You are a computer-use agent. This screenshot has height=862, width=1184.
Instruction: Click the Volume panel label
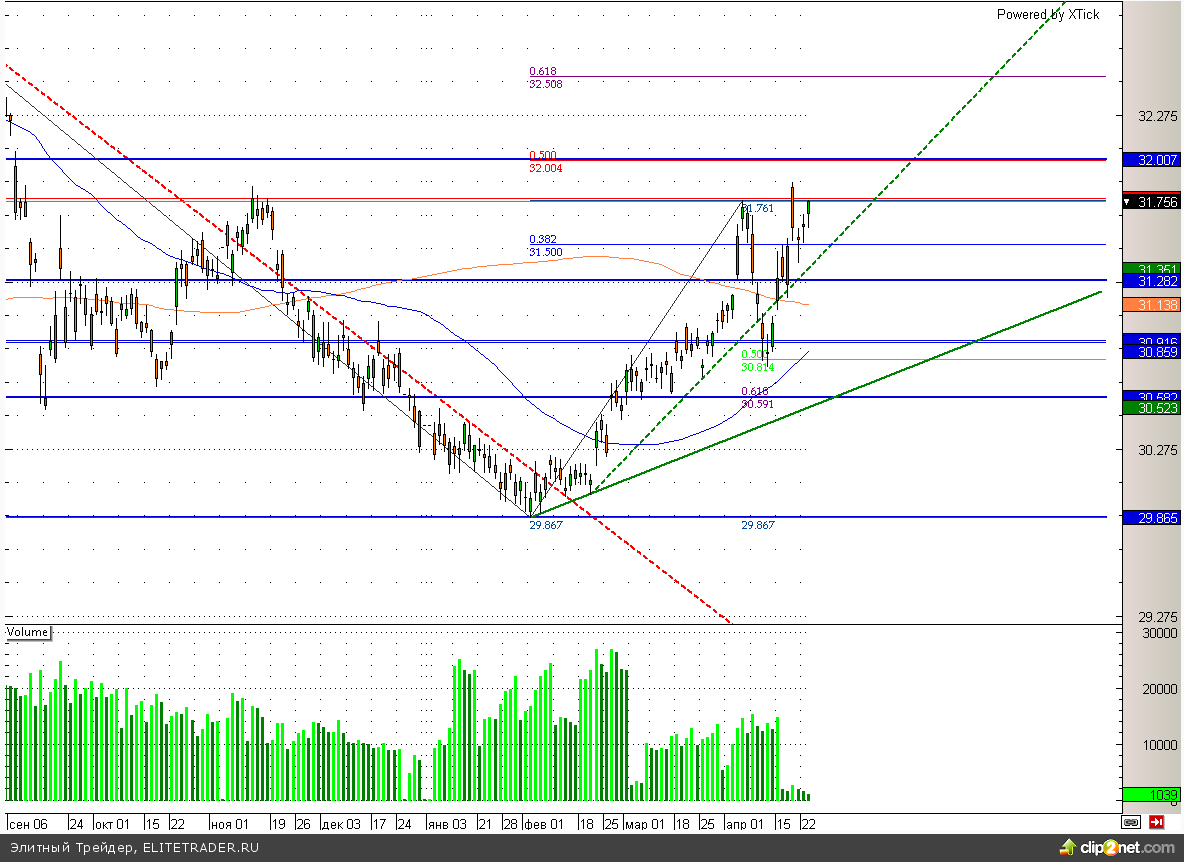click(x=28, y=632)
